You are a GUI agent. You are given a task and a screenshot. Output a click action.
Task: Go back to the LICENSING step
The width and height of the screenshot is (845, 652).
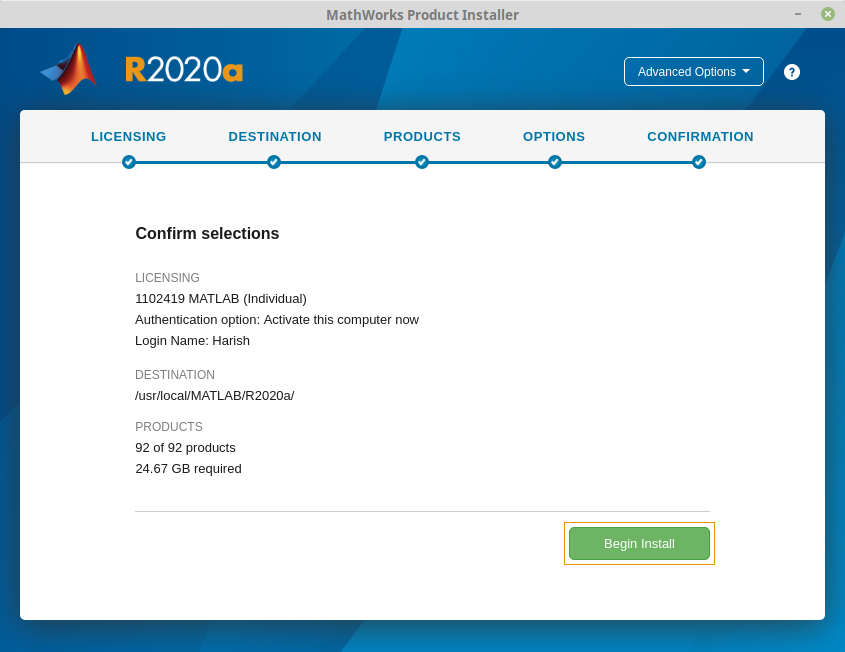point(129,137)
